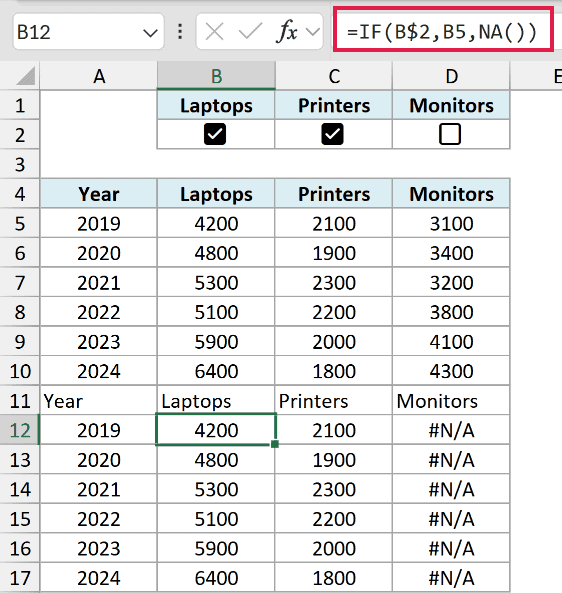Expand the function dropdown next to fx
The width and height of the screenshot is (562, 593).
pos(313,32)
